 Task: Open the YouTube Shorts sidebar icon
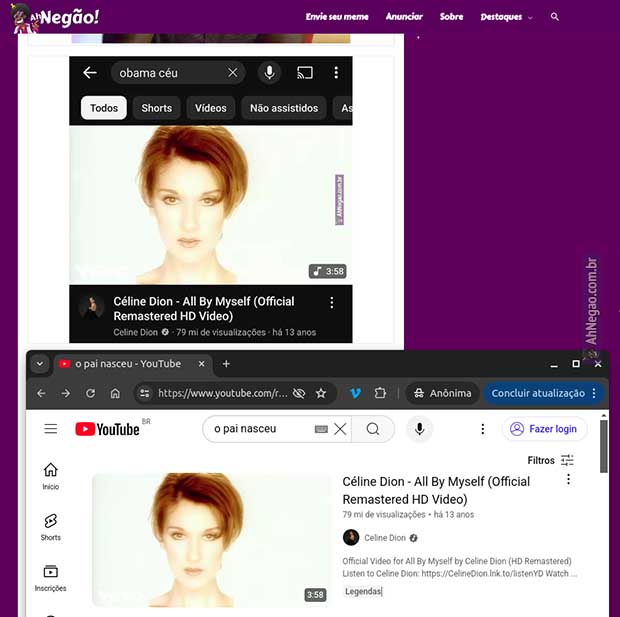(51, 526)
